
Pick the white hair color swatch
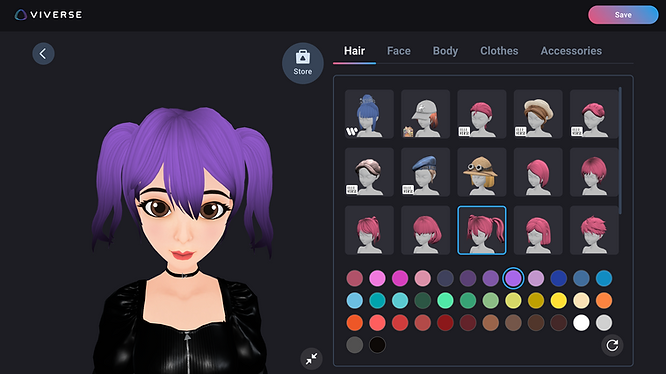(x=581, y=323)
